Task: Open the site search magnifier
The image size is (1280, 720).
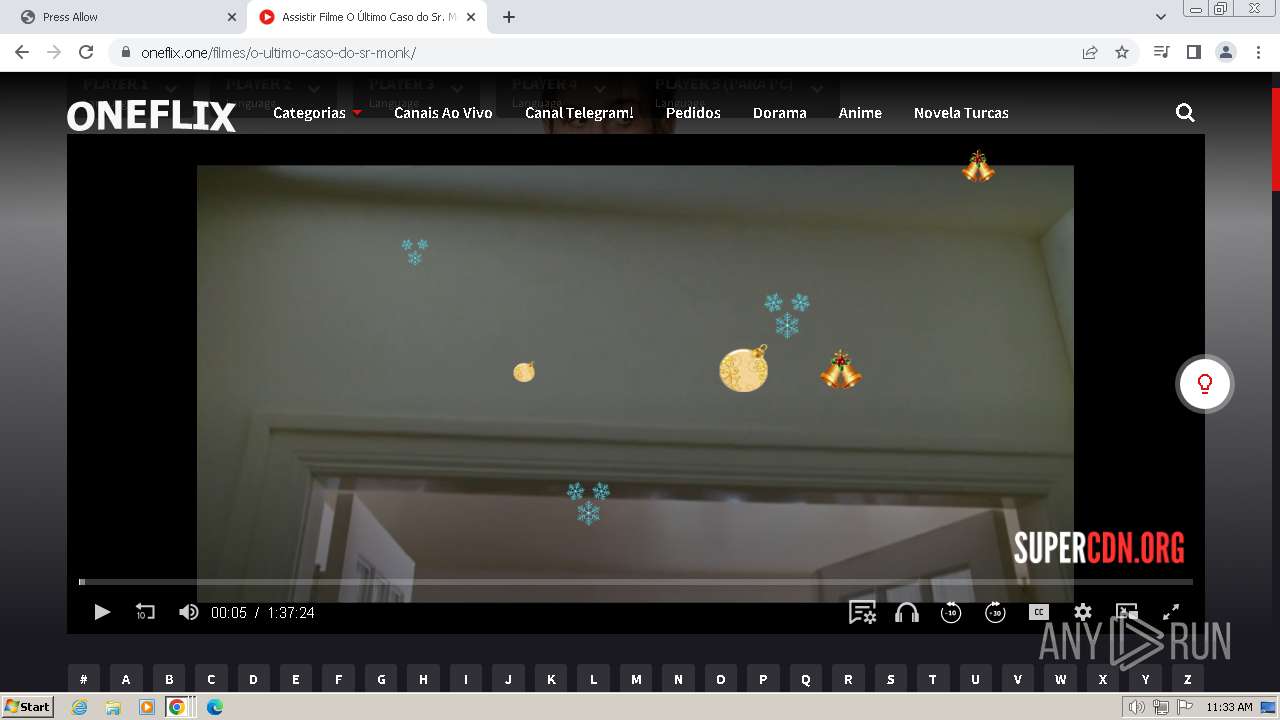Action: pyautogui.click(x=1185, y=113)
